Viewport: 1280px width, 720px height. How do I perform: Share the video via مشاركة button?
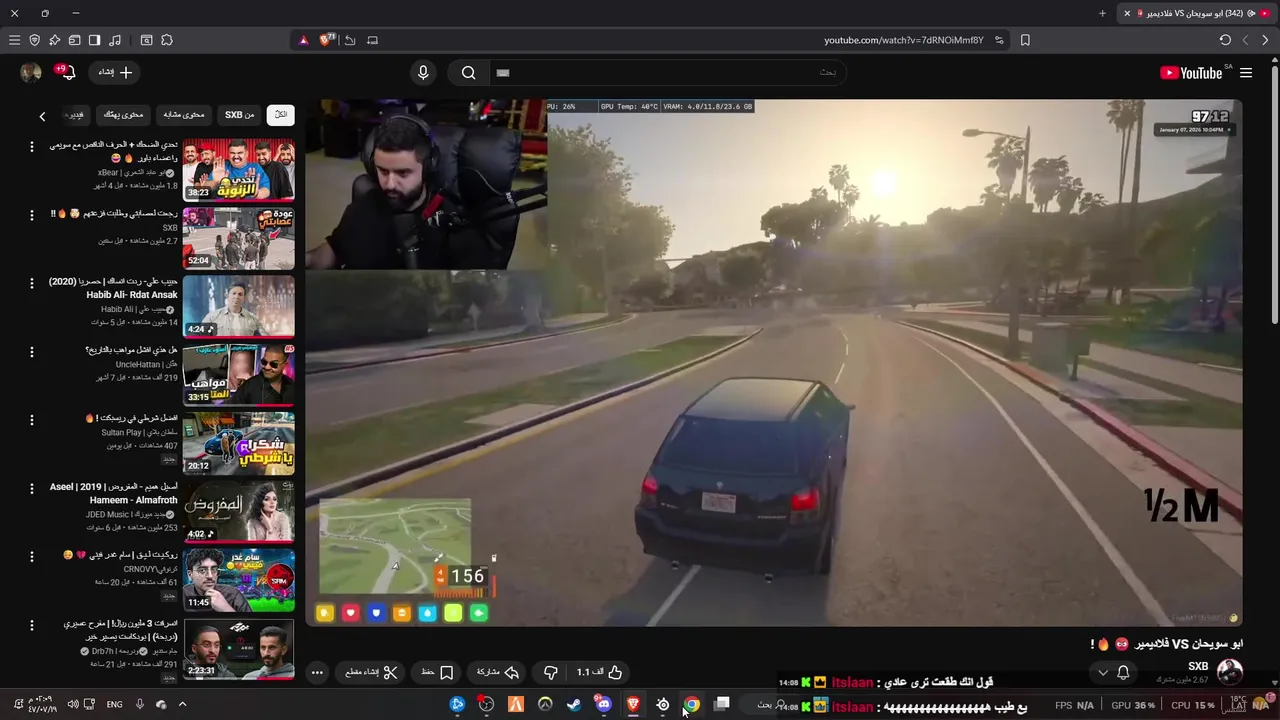coord(498,672)
